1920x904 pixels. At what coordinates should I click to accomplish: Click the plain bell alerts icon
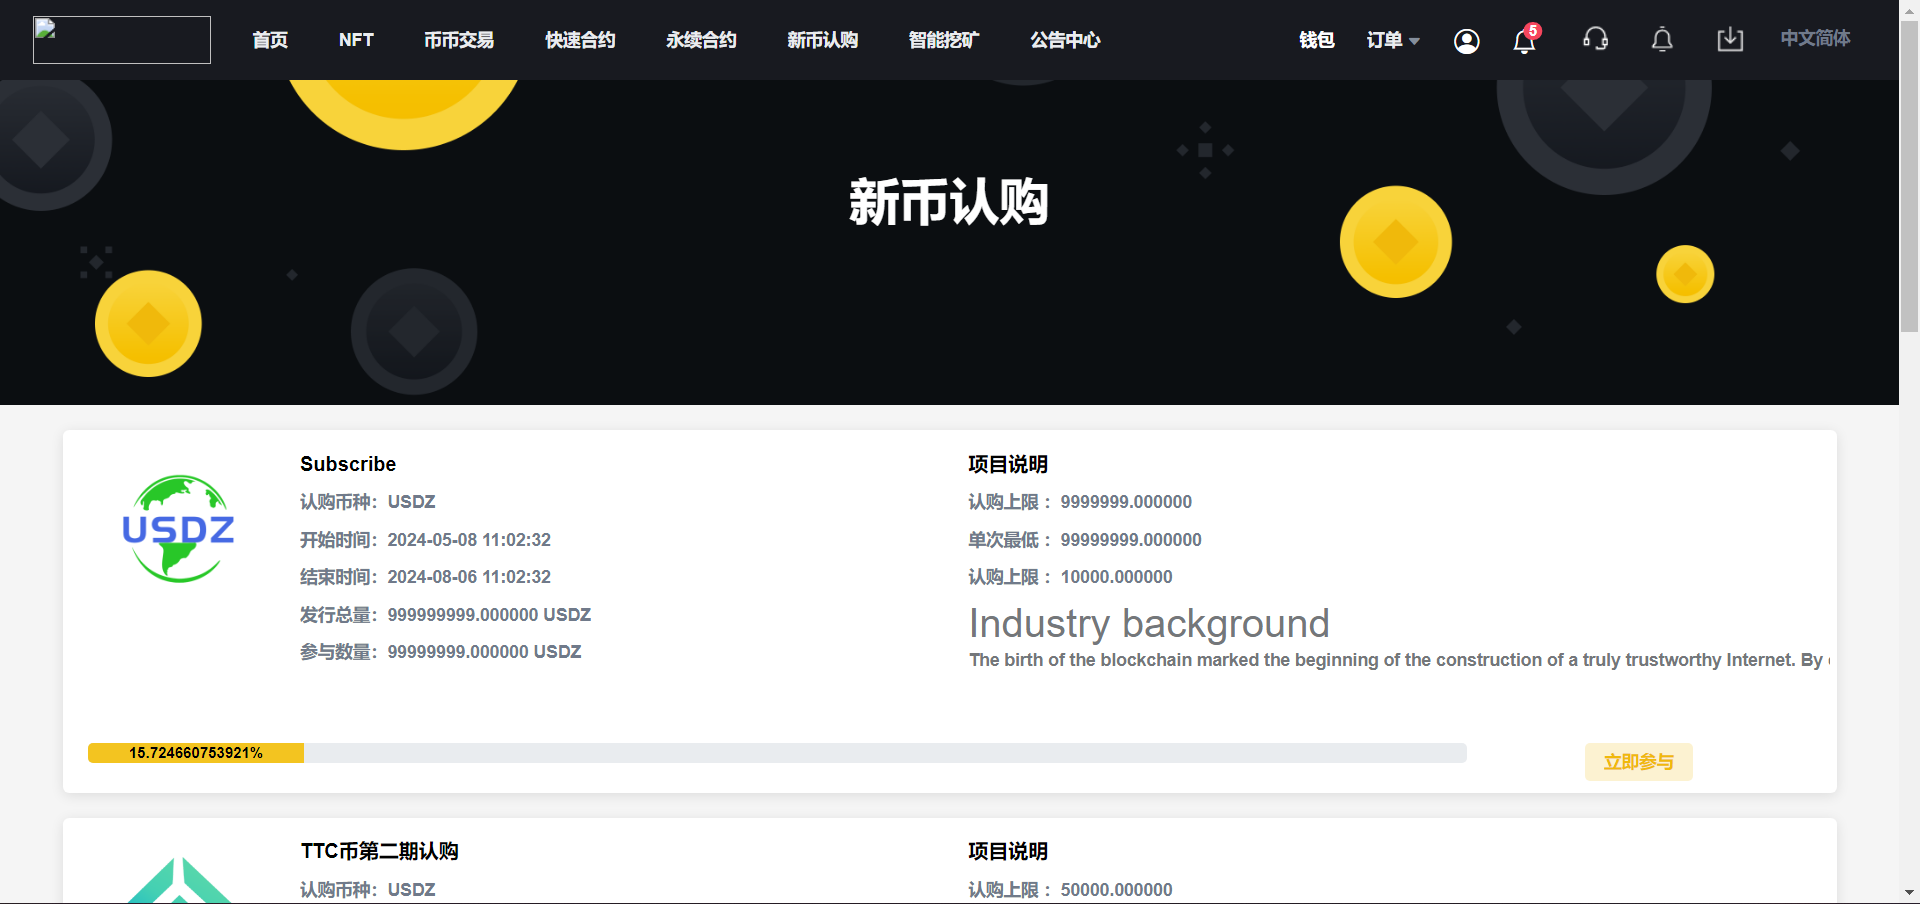tap(1661, 40)
